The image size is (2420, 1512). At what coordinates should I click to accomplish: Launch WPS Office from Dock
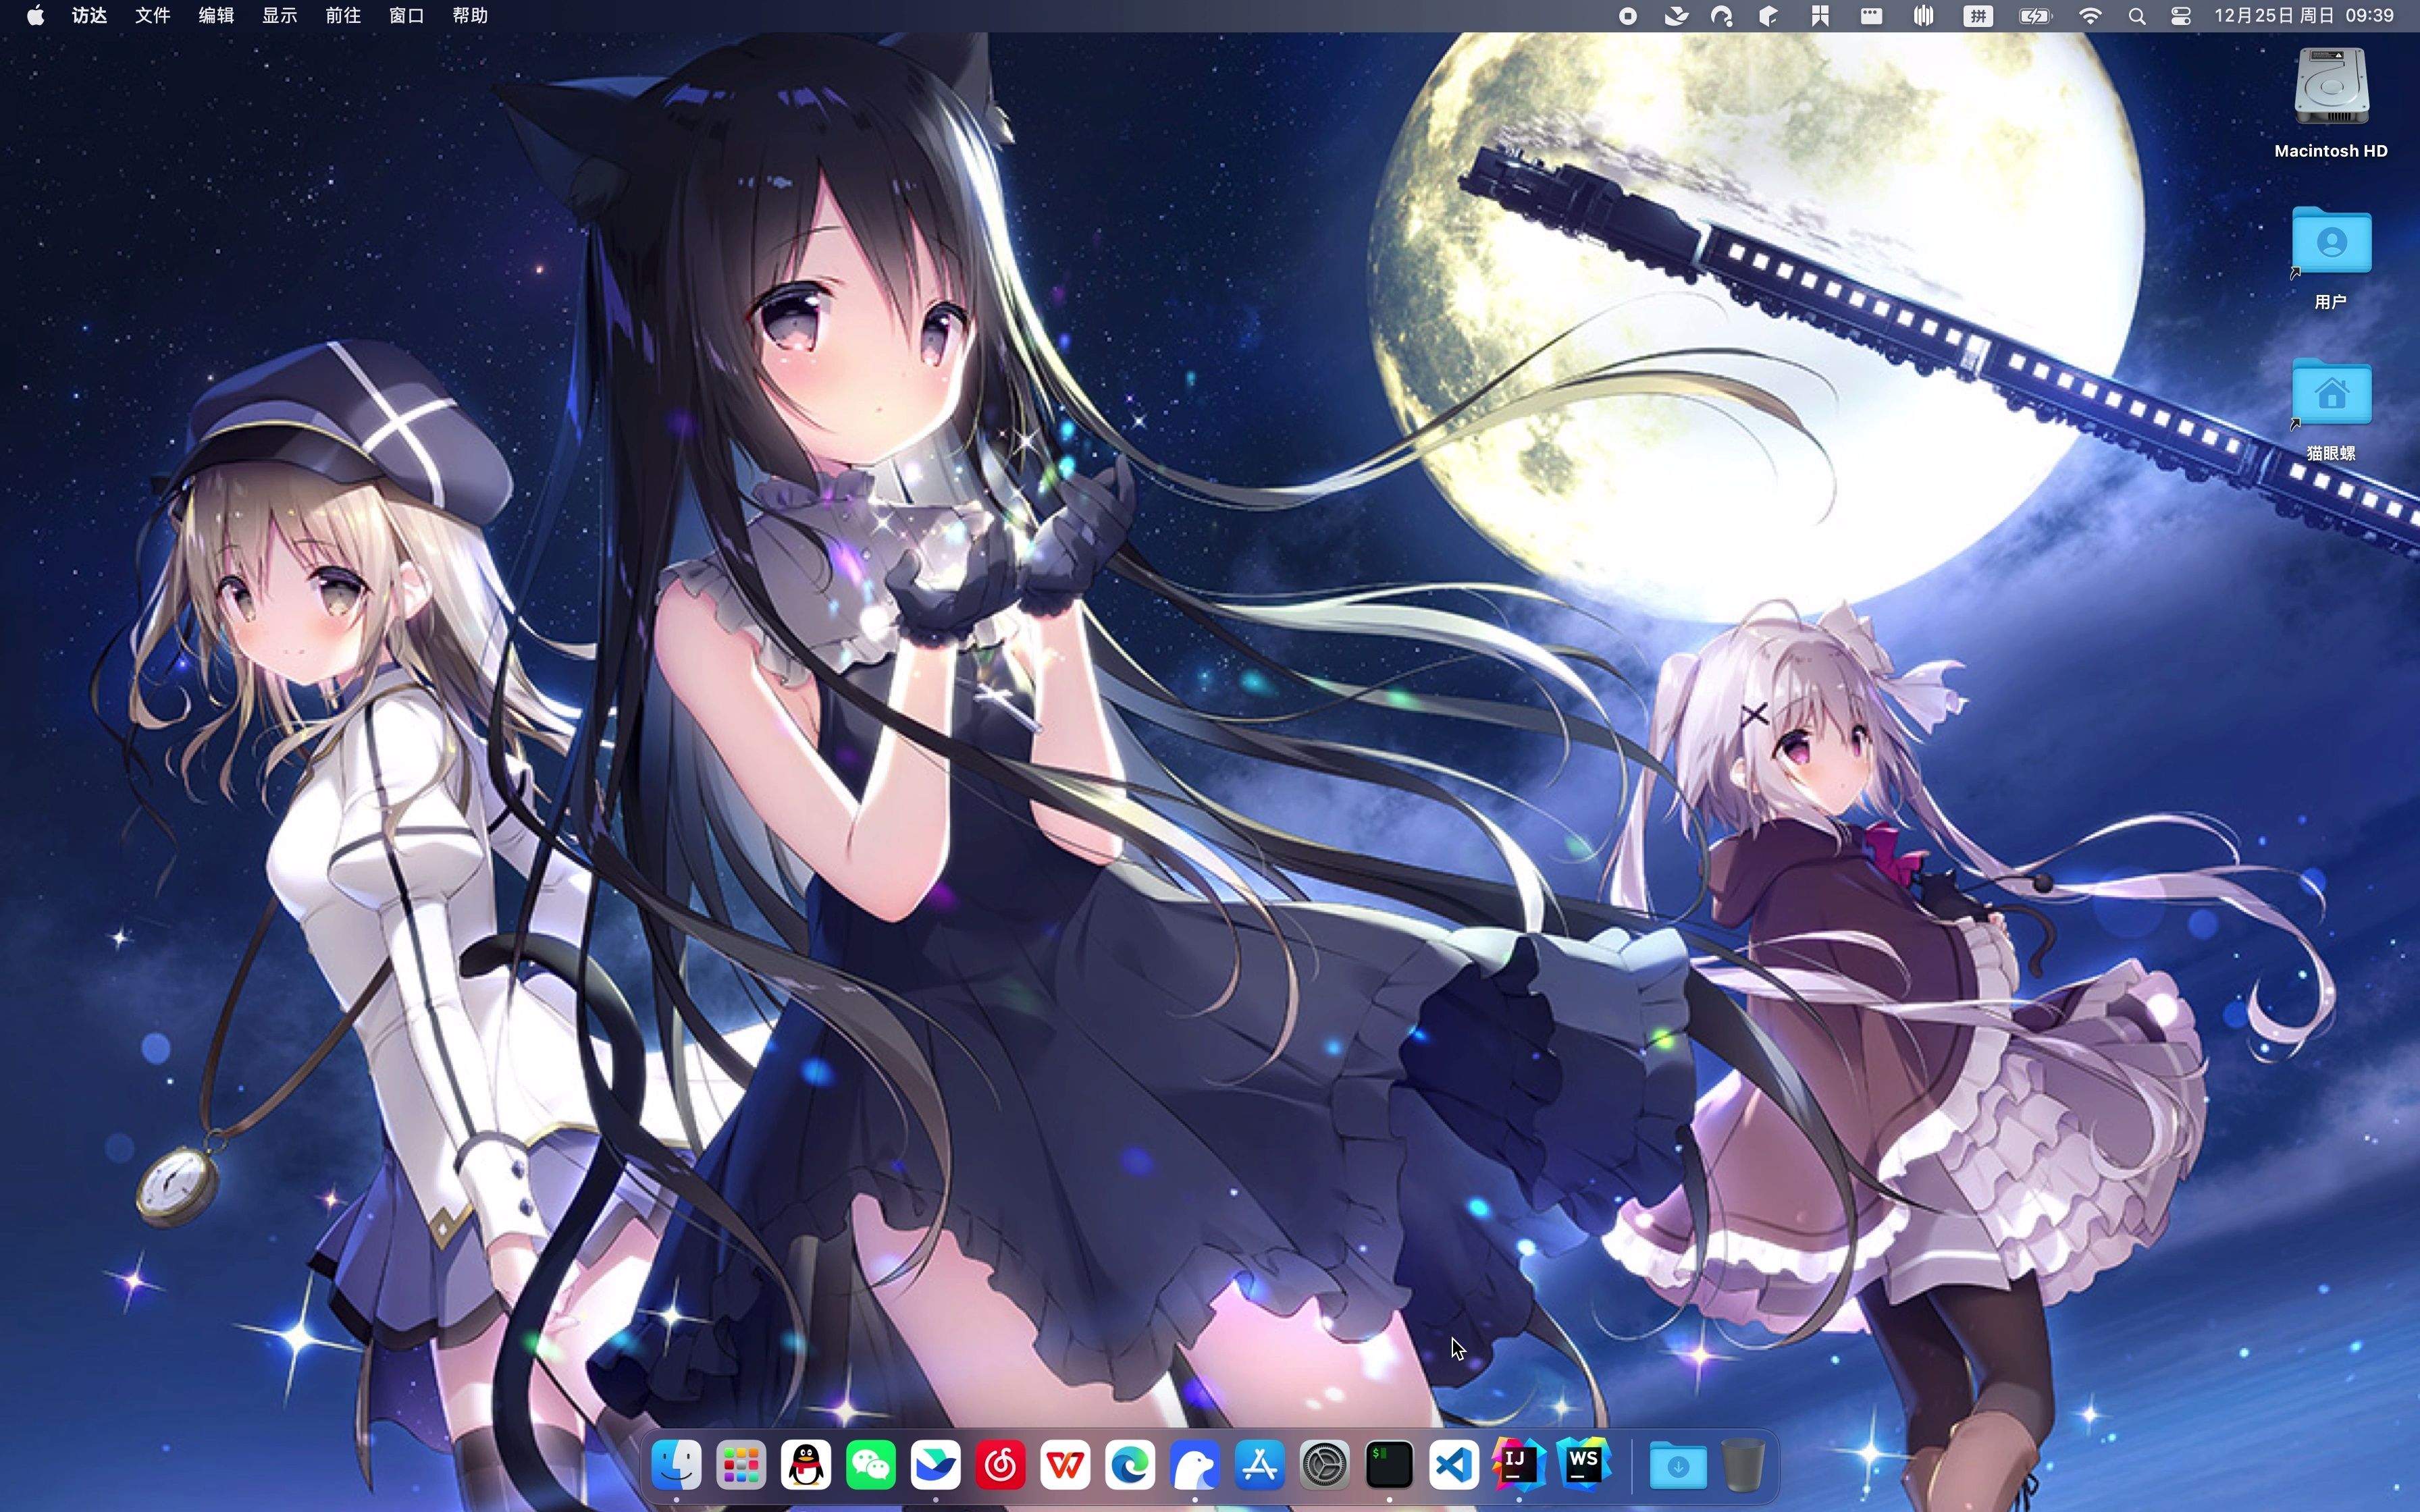pos(1065,1466)
